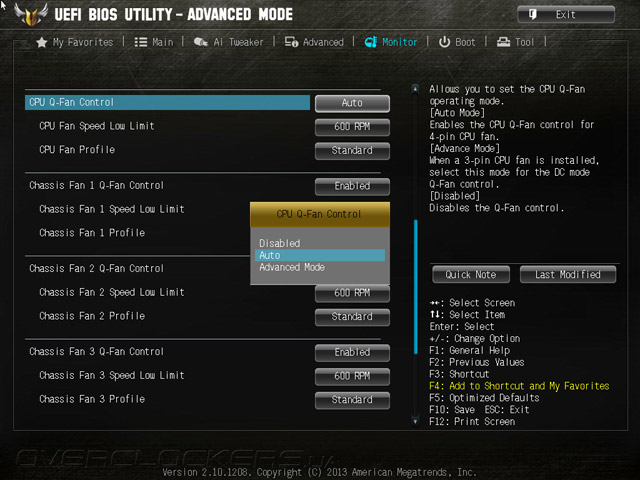Select Chassis Fan 2 Q-Fan Control label

pos(96,269)
